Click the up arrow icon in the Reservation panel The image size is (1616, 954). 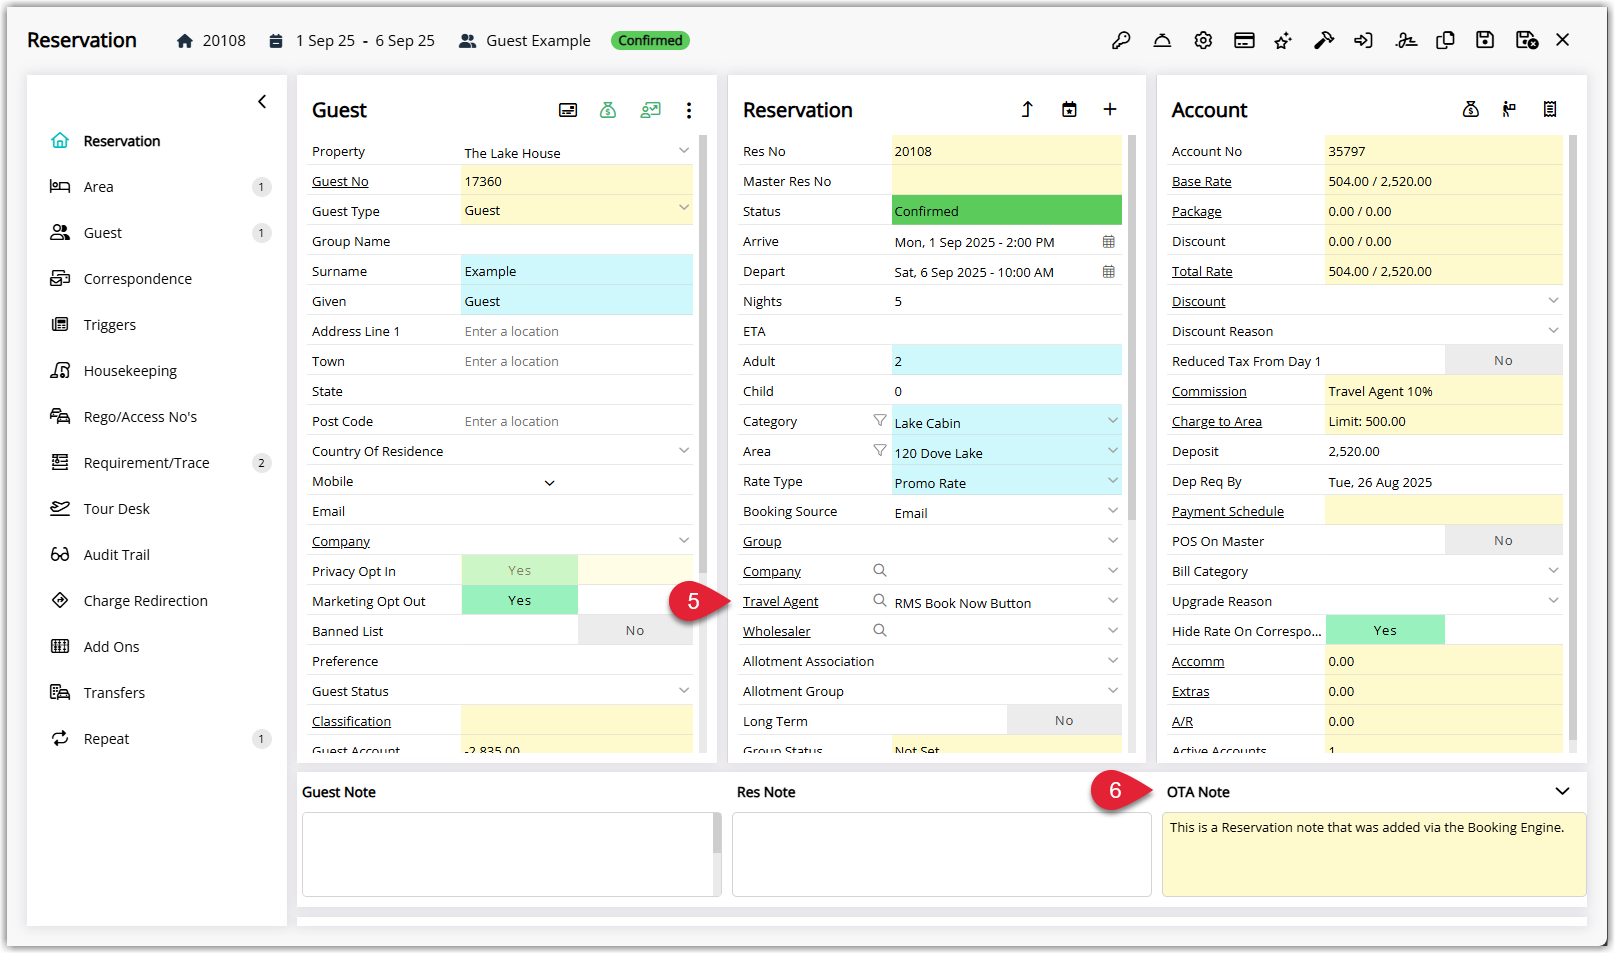(x=1027, y=109)
